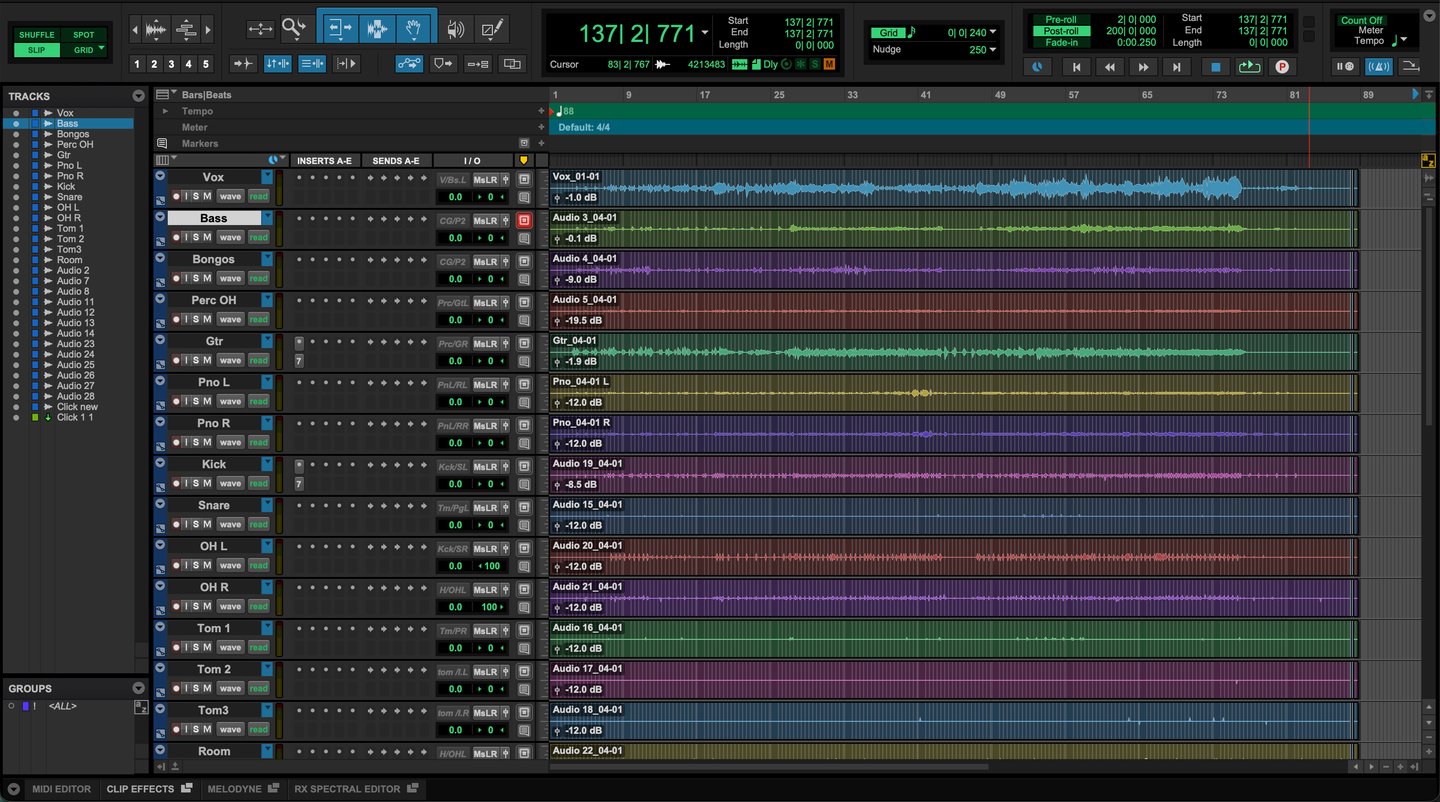This screenshot has width=1440, height=802.
Task: Open the Melodyne tab
Action: pos(234,789)
